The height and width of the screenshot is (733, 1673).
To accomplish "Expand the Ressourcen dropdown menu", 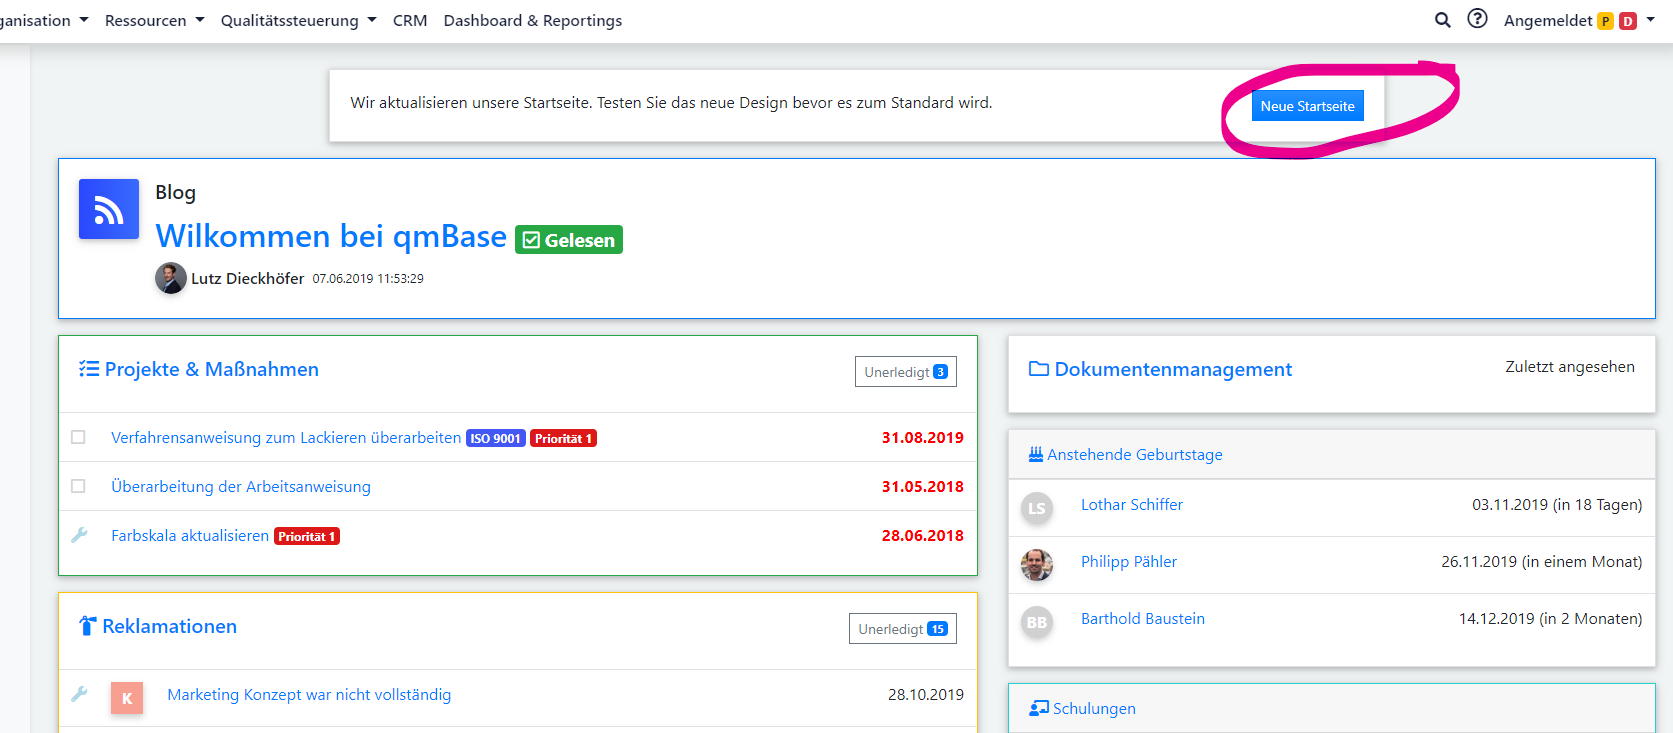I will [155, 20].
